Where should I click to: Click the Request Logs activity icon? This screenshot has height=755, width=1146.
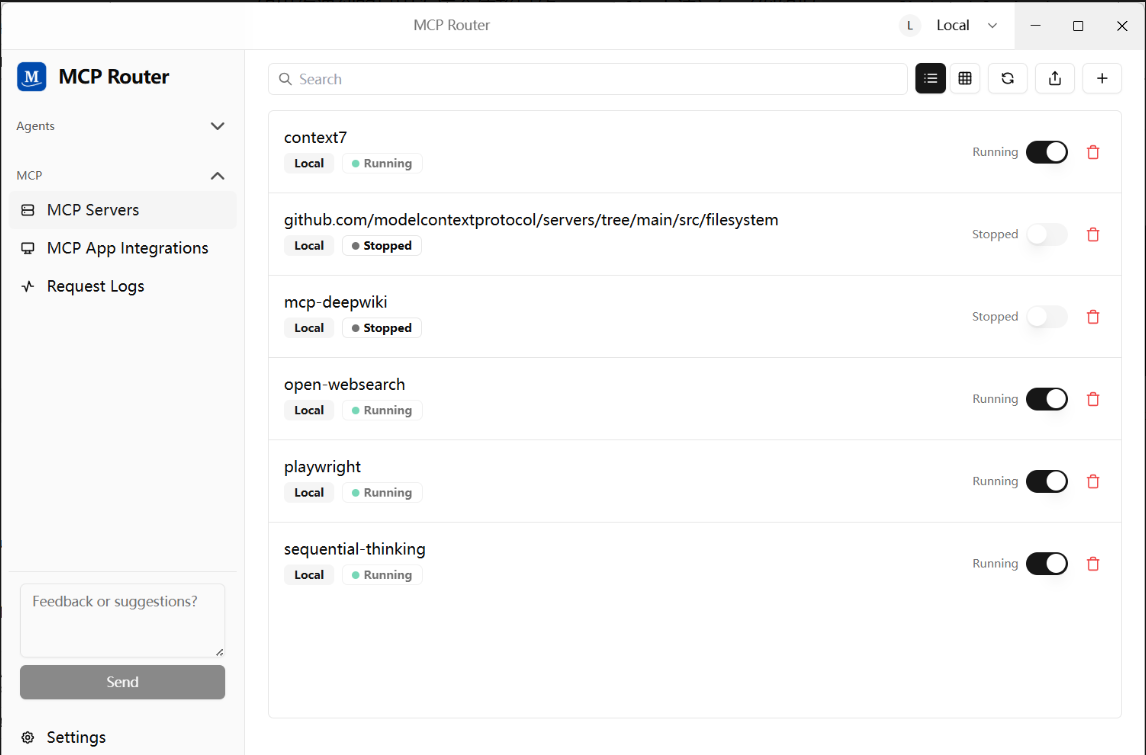[28, 287]
